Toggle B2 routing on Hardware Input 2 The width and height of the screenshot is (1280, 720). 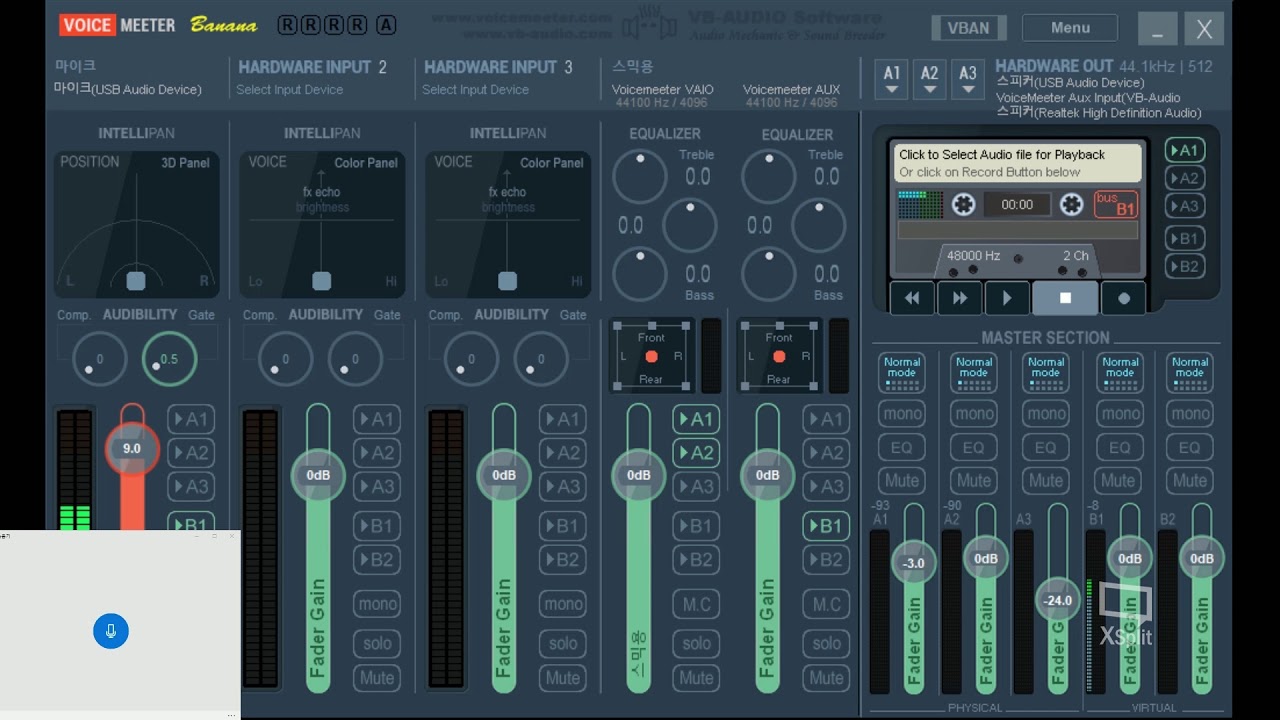point(377,560)
